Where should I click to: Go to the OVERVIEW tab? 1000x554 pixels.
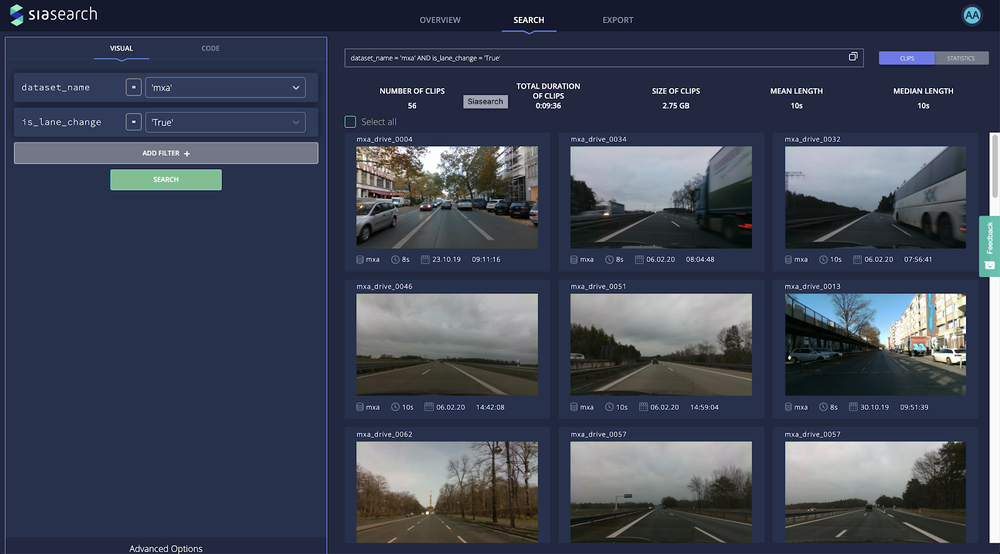pos(440,20)
